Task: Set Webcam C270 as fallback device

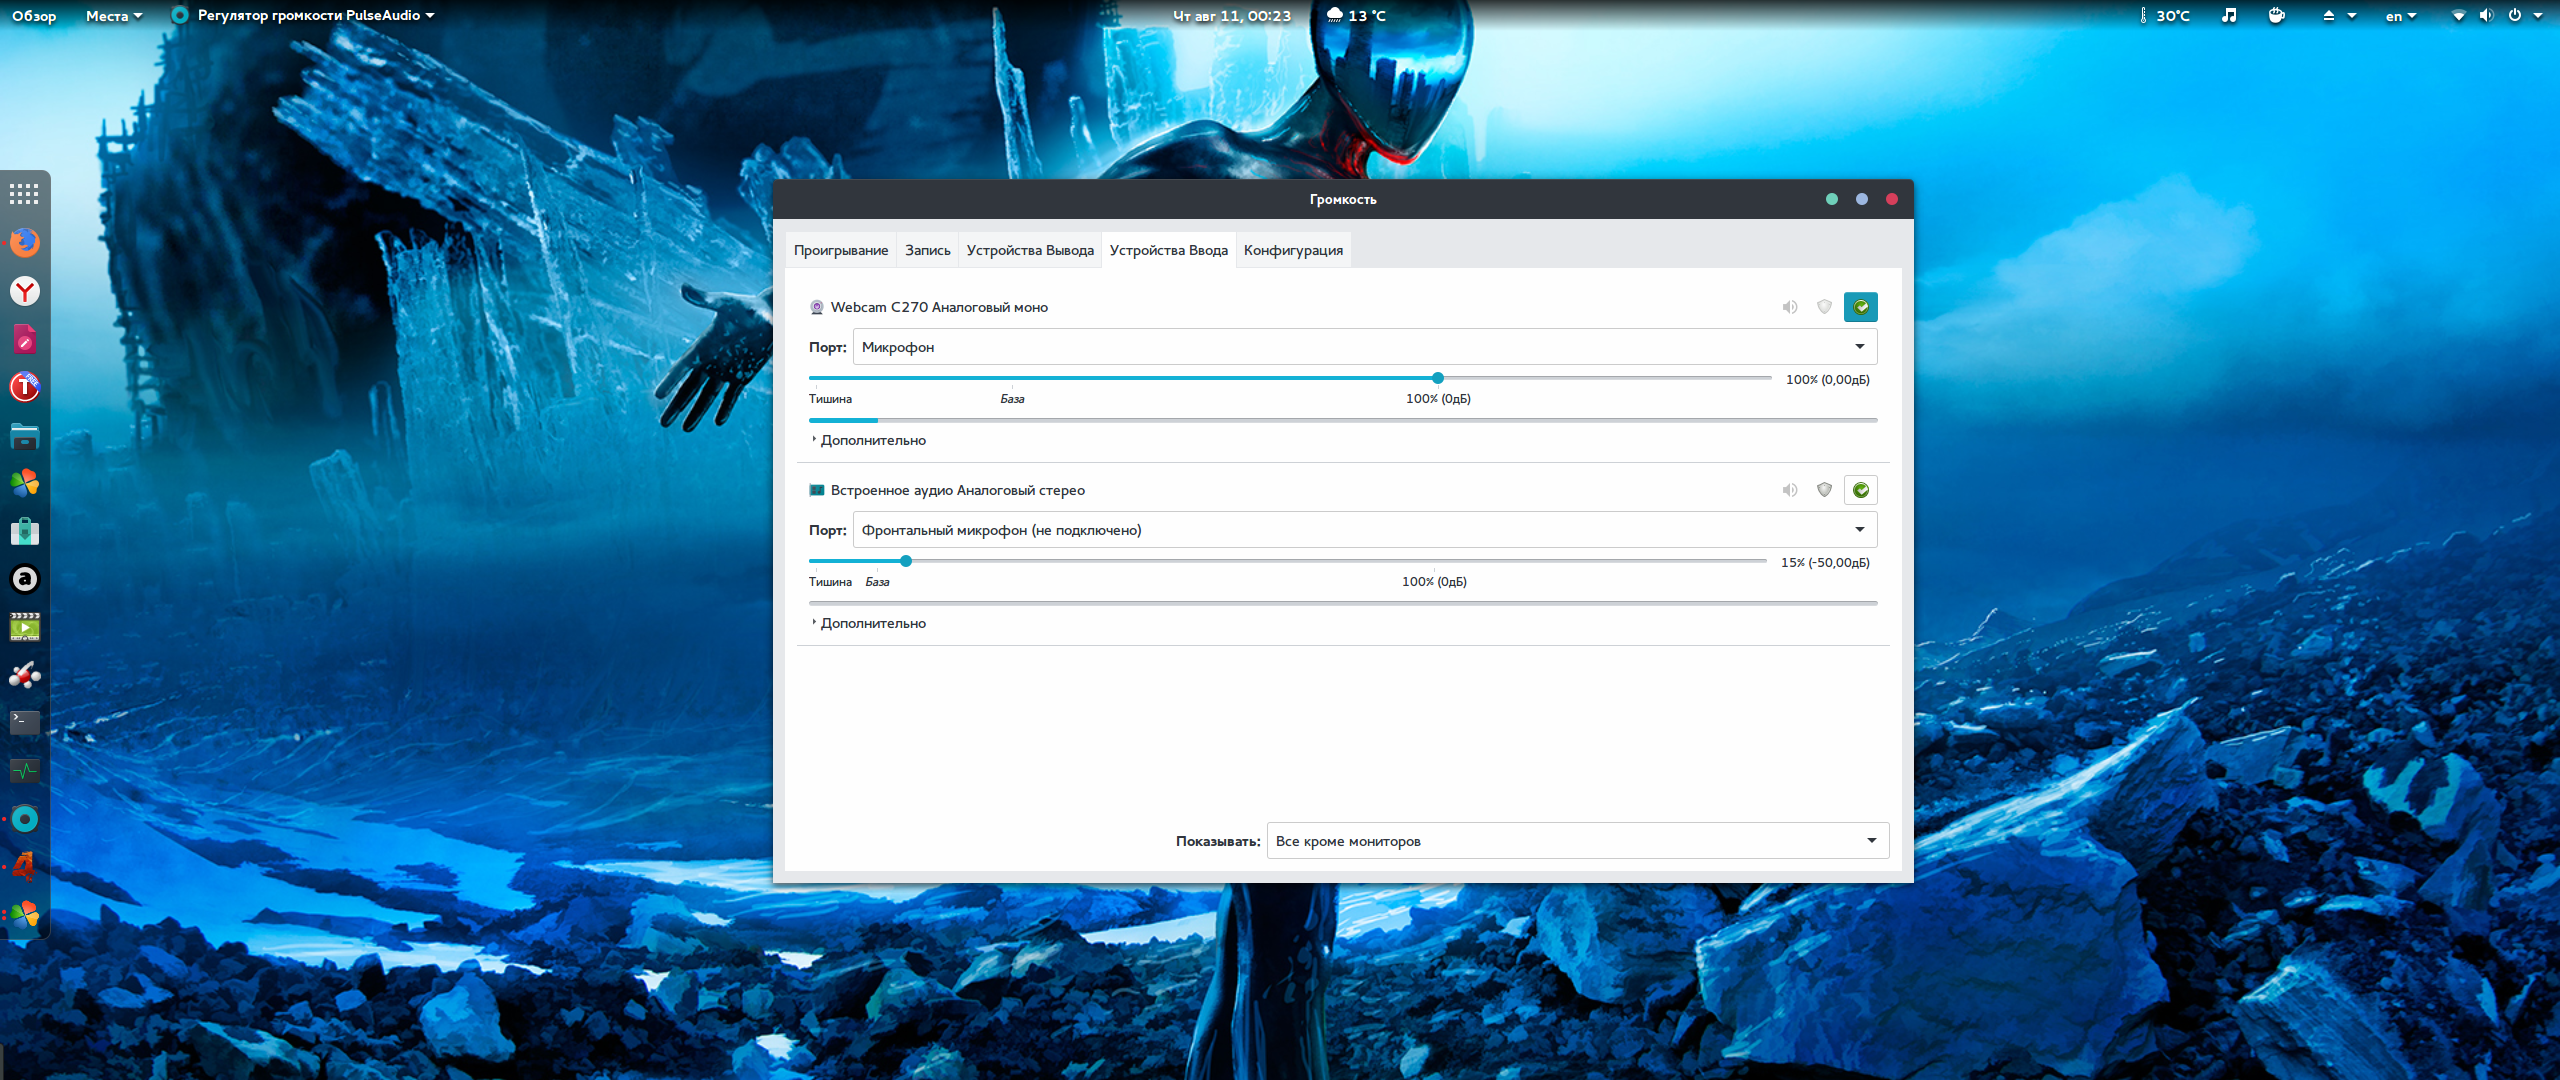Action: pyautogui.click(x=1860, y=307)
